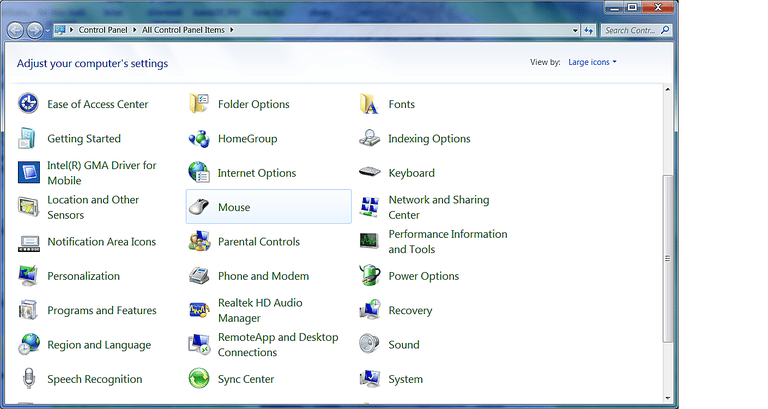The width and height of the screenshot is (768, 409).
Task: Open the Mouse settings icon
Action: coord(199,207)
